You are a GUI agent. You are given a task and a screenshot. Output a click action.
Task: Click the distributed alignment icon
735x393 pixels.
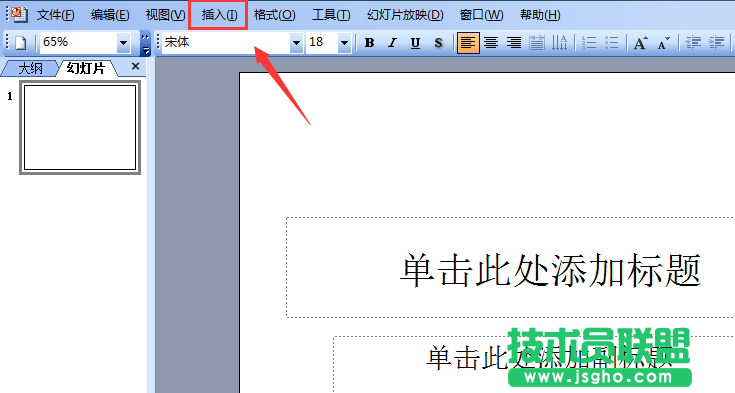[x=537, y=43]
